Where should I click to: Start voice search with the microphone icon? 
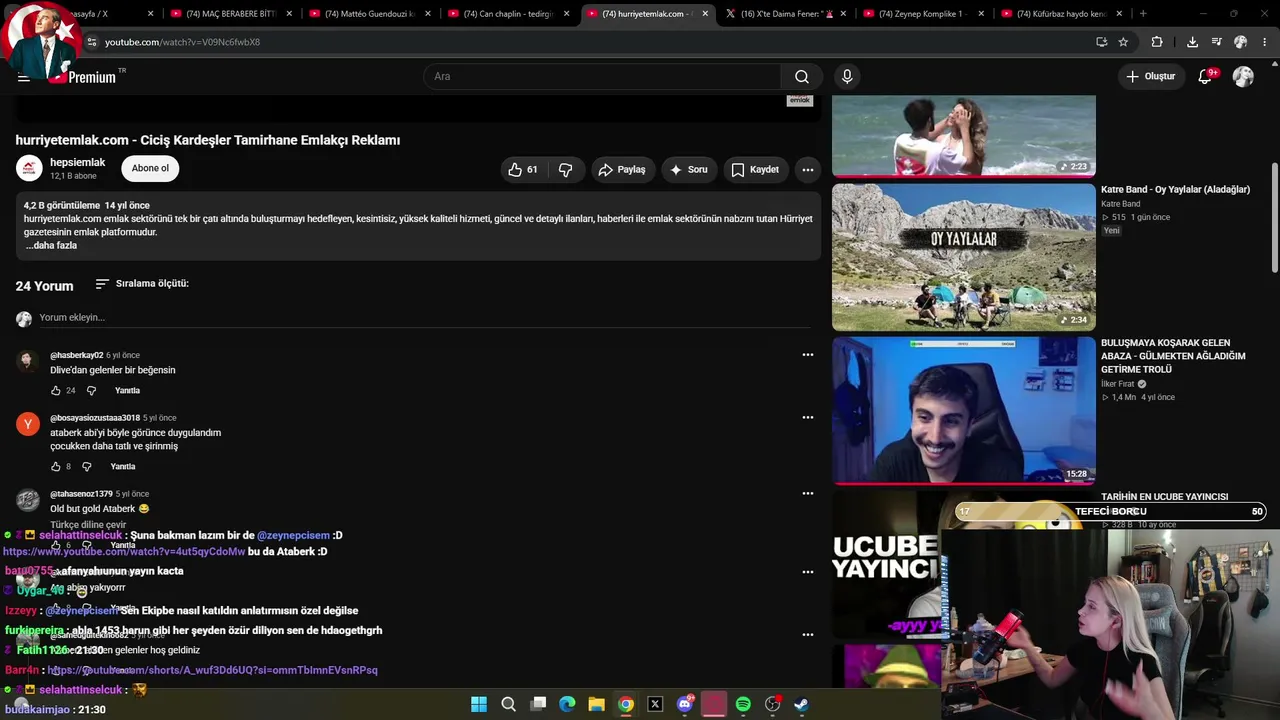[847, 77]
